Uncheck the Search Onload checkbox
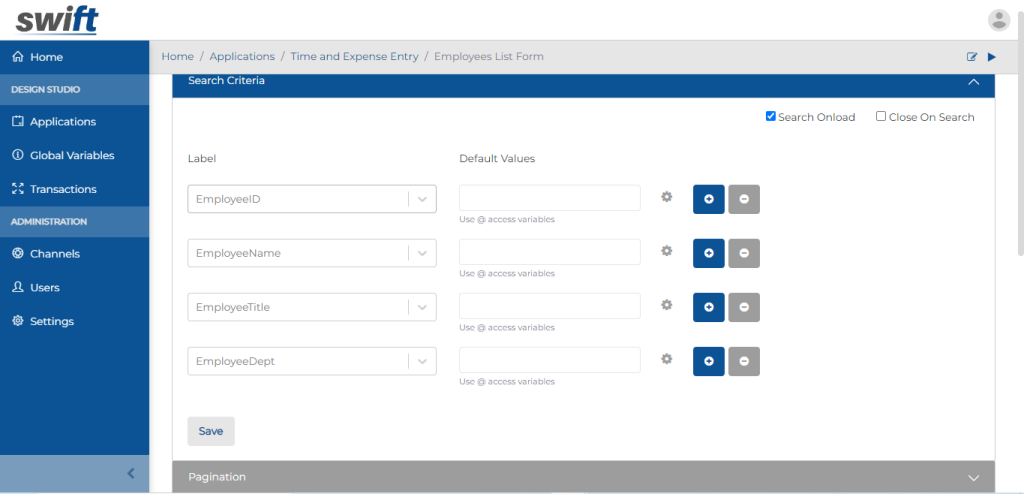 tap(771, 116)
